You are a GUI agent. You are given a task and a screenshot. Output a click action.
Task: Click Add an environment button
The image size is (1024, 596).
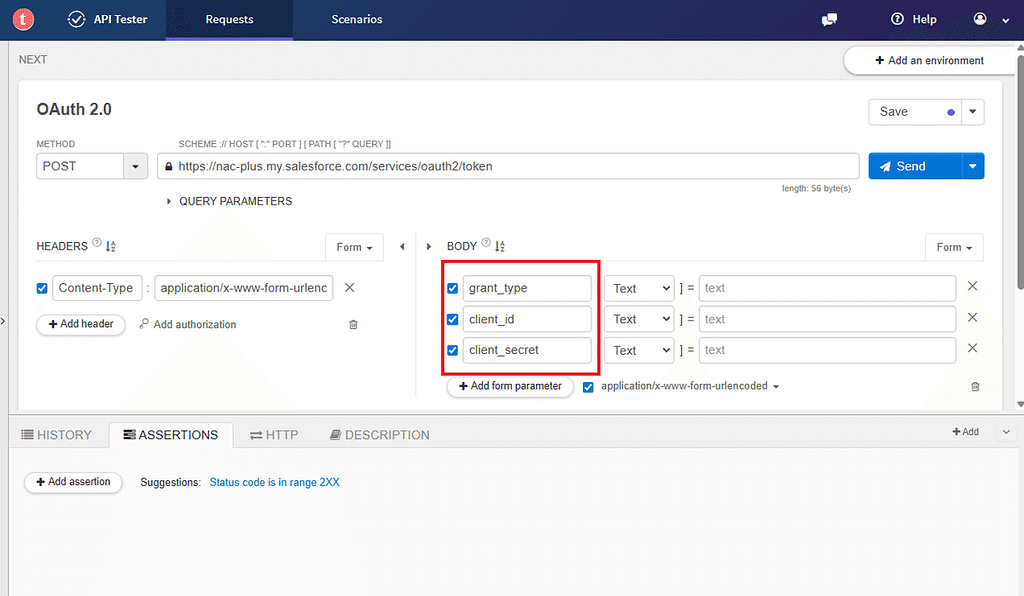tap(929, 60)
